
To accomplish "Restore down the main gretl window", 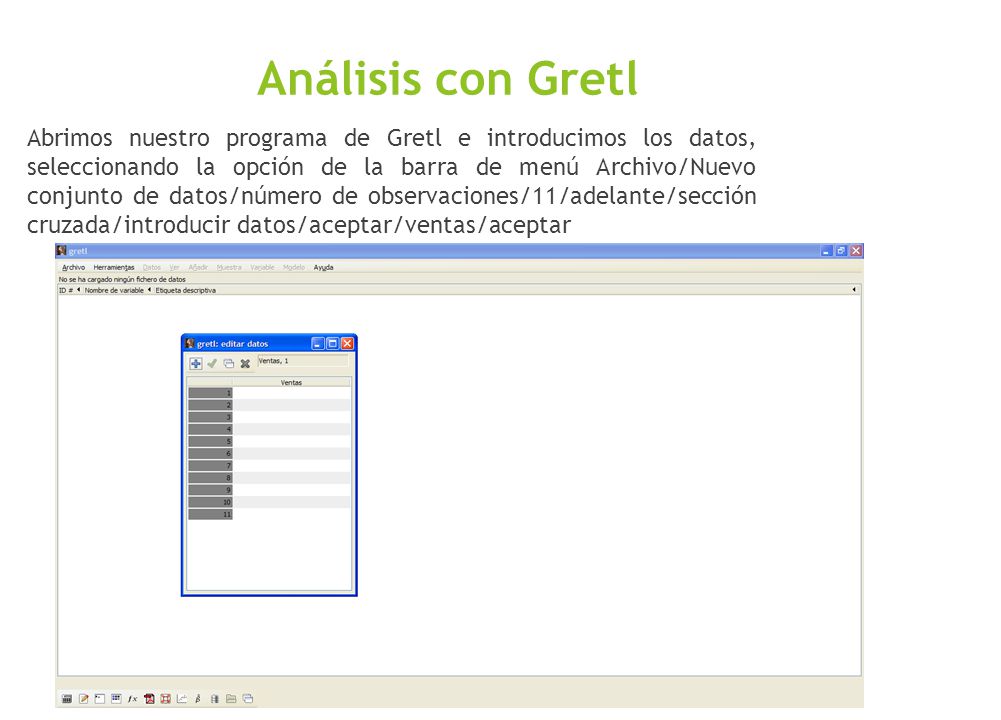I will coord(841,251).
